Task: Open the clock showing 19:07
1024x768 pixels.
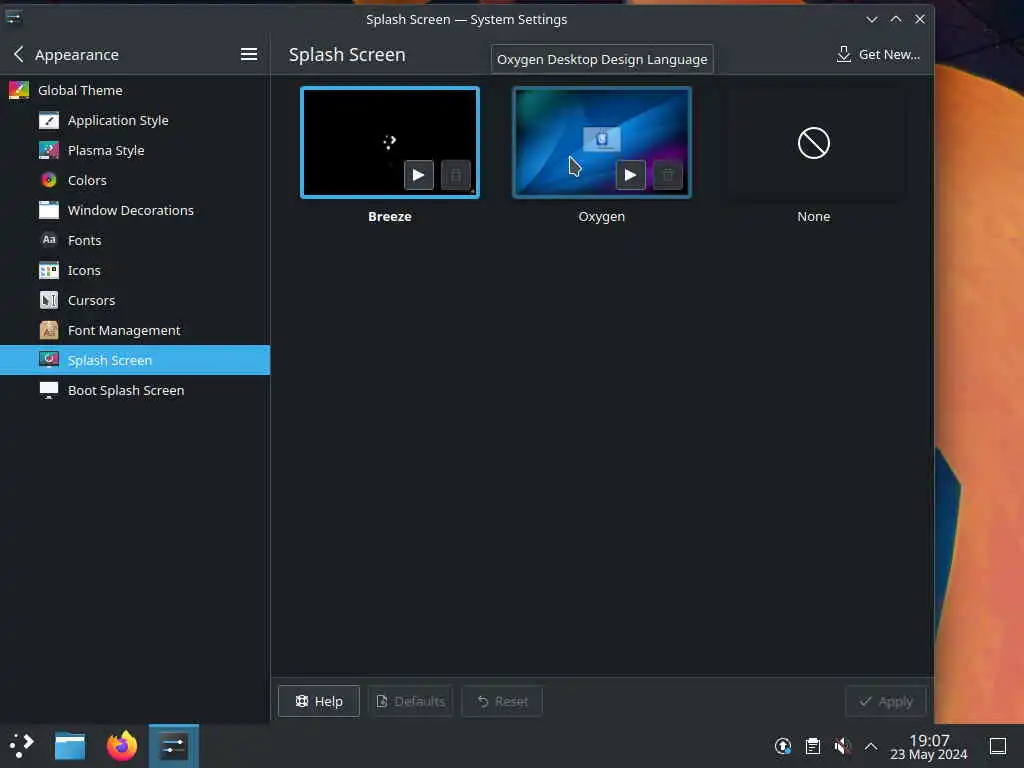Action: 929,746
